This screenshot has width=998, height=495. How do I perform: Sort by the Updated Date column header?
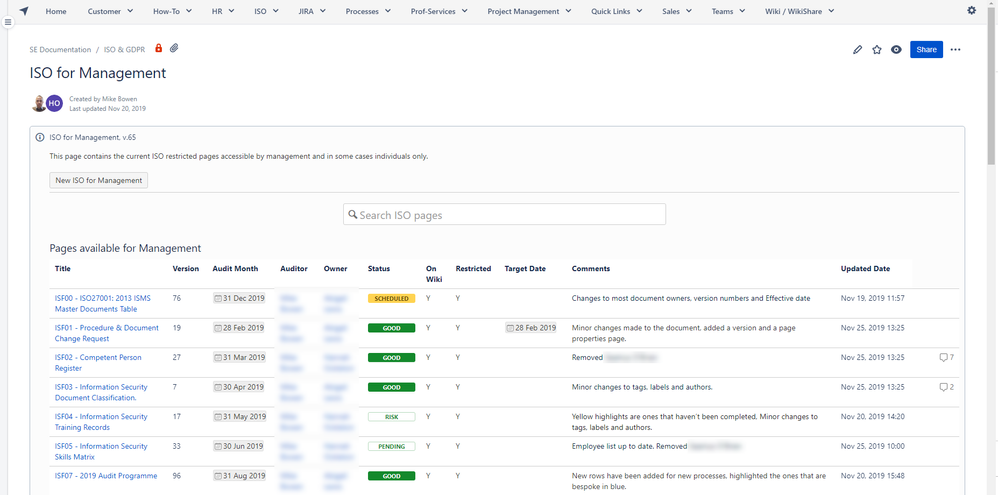tap(865, 268)
